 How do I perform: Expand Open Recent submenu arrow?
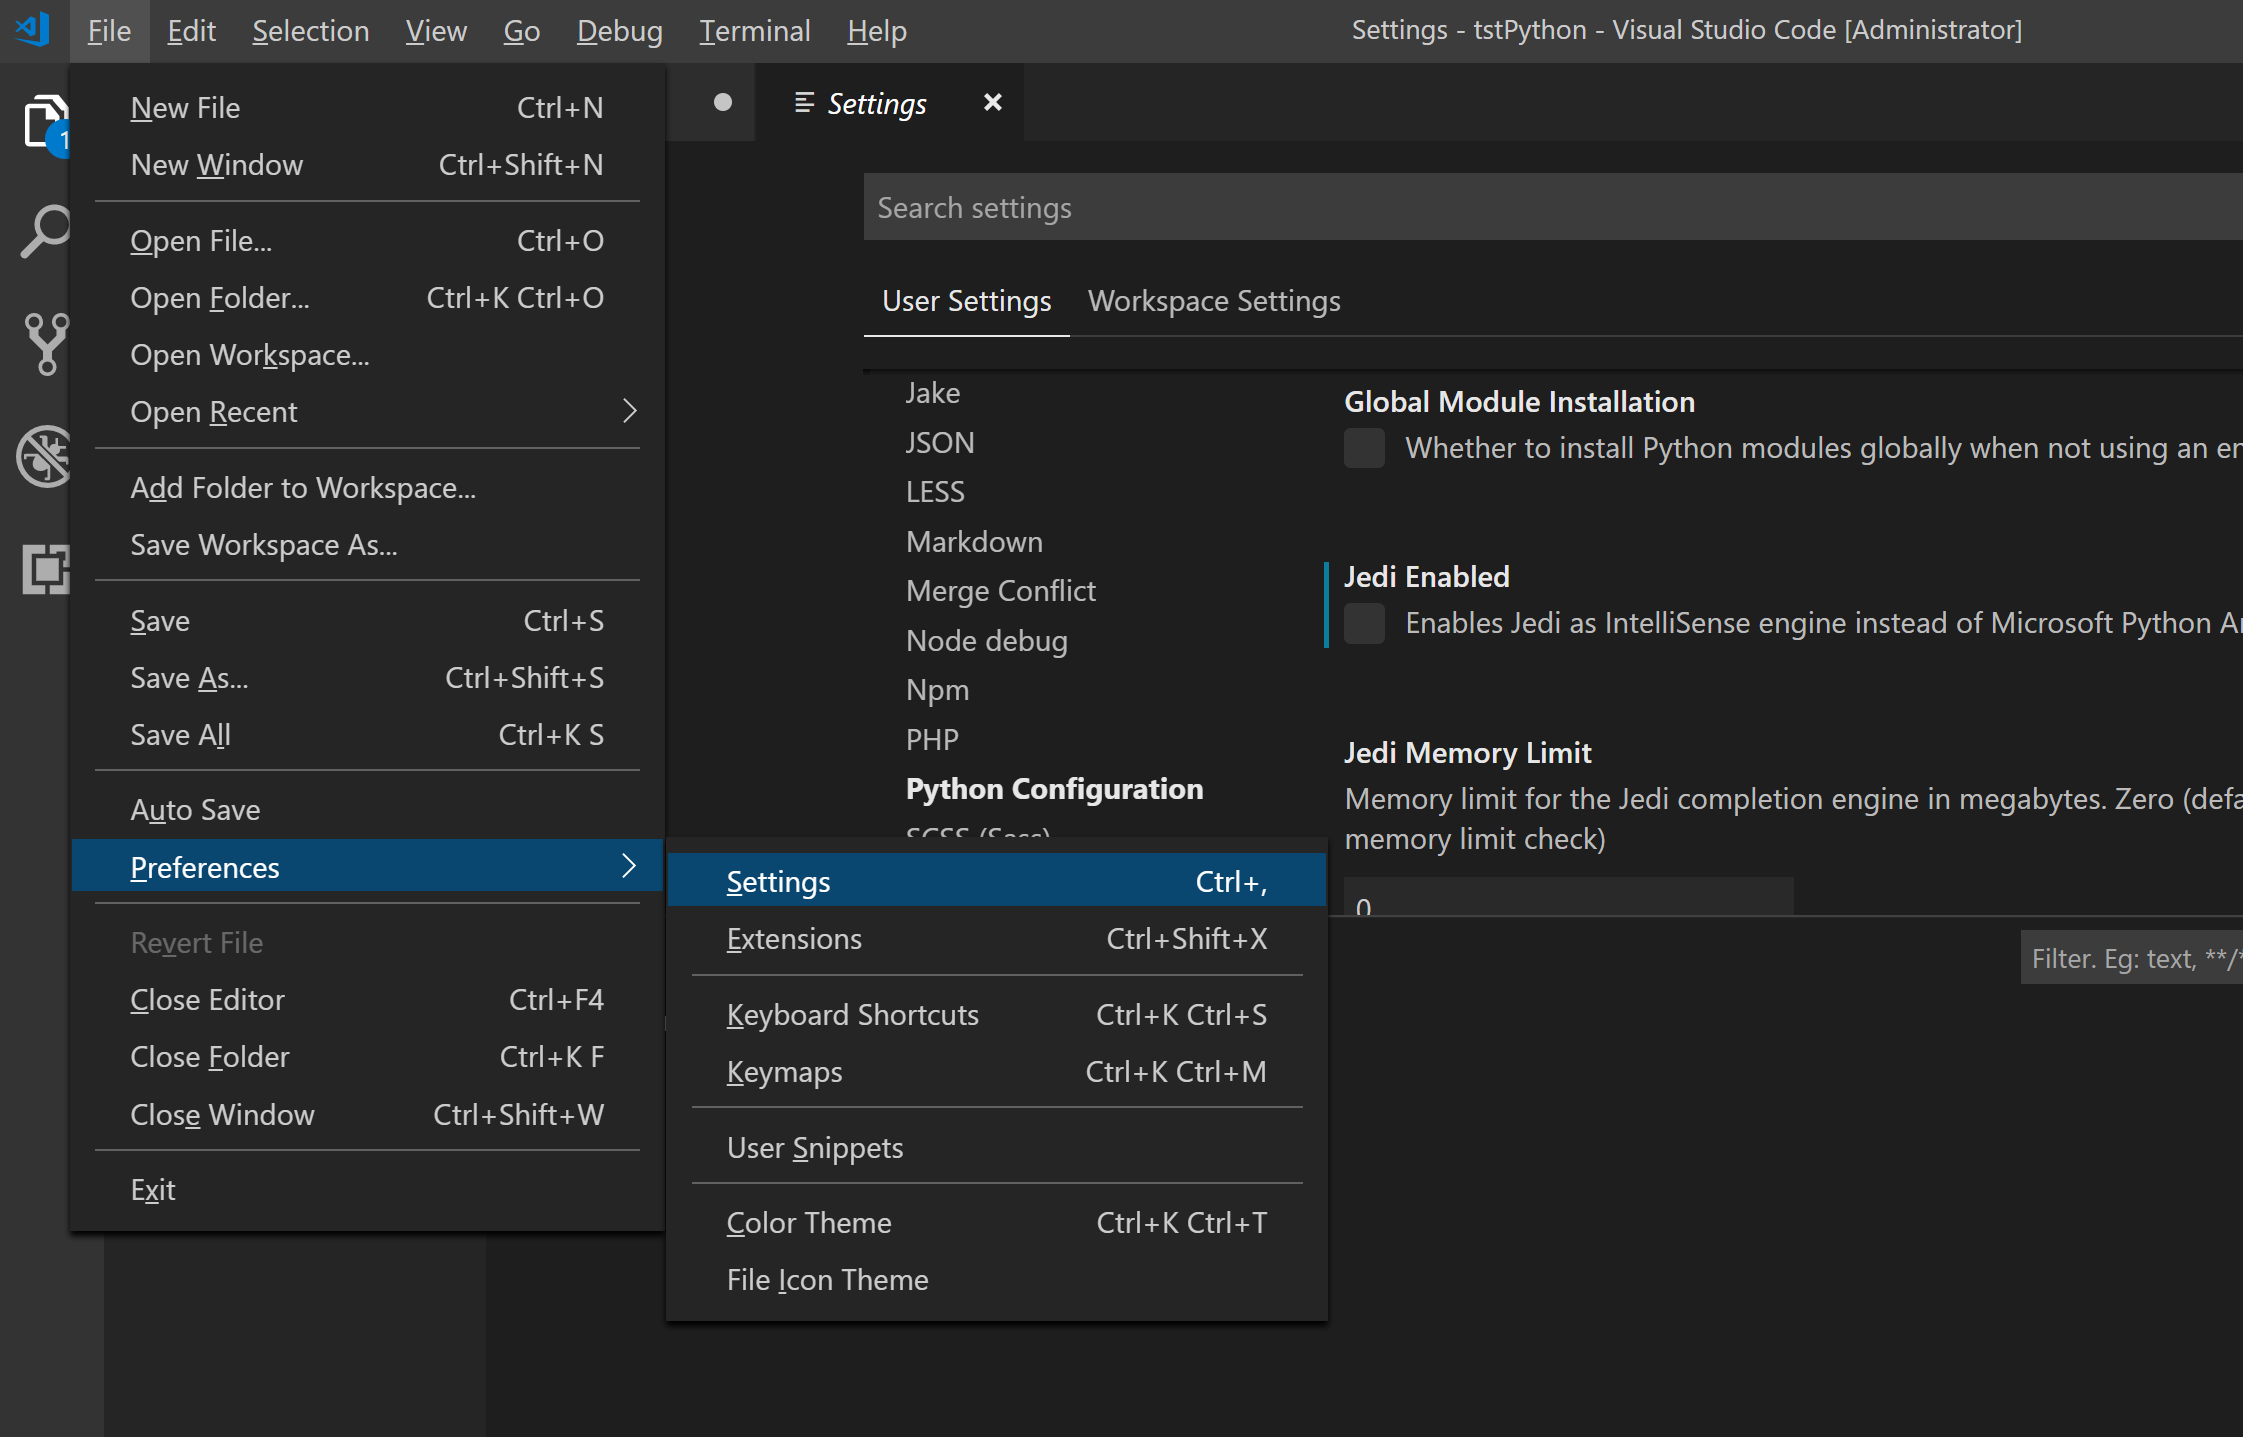coord(629,411)
